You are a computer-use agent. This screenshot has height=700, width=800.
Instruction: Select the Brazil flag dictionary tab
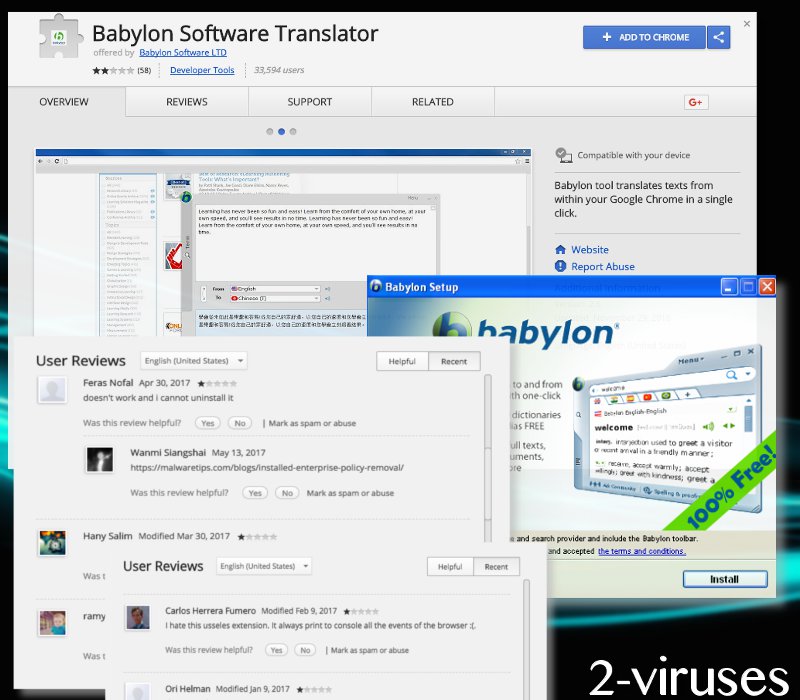coord(664,397)
